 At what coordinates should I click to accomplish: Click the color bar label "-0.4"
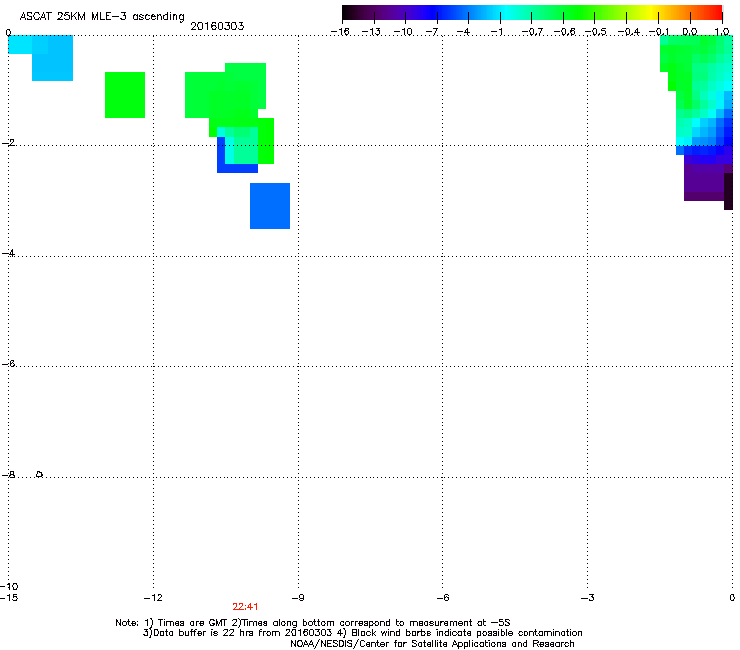click(x=628, y=32)
